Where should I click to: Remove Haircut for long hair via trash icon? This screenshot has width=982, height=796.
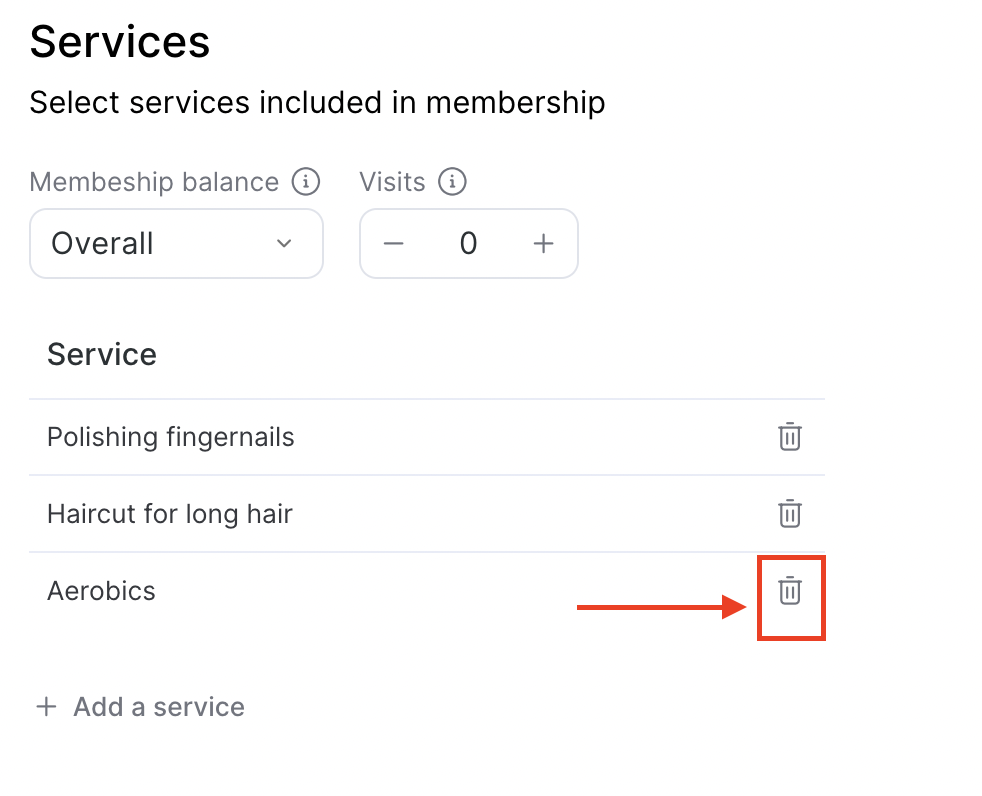(x=790, y=514)
